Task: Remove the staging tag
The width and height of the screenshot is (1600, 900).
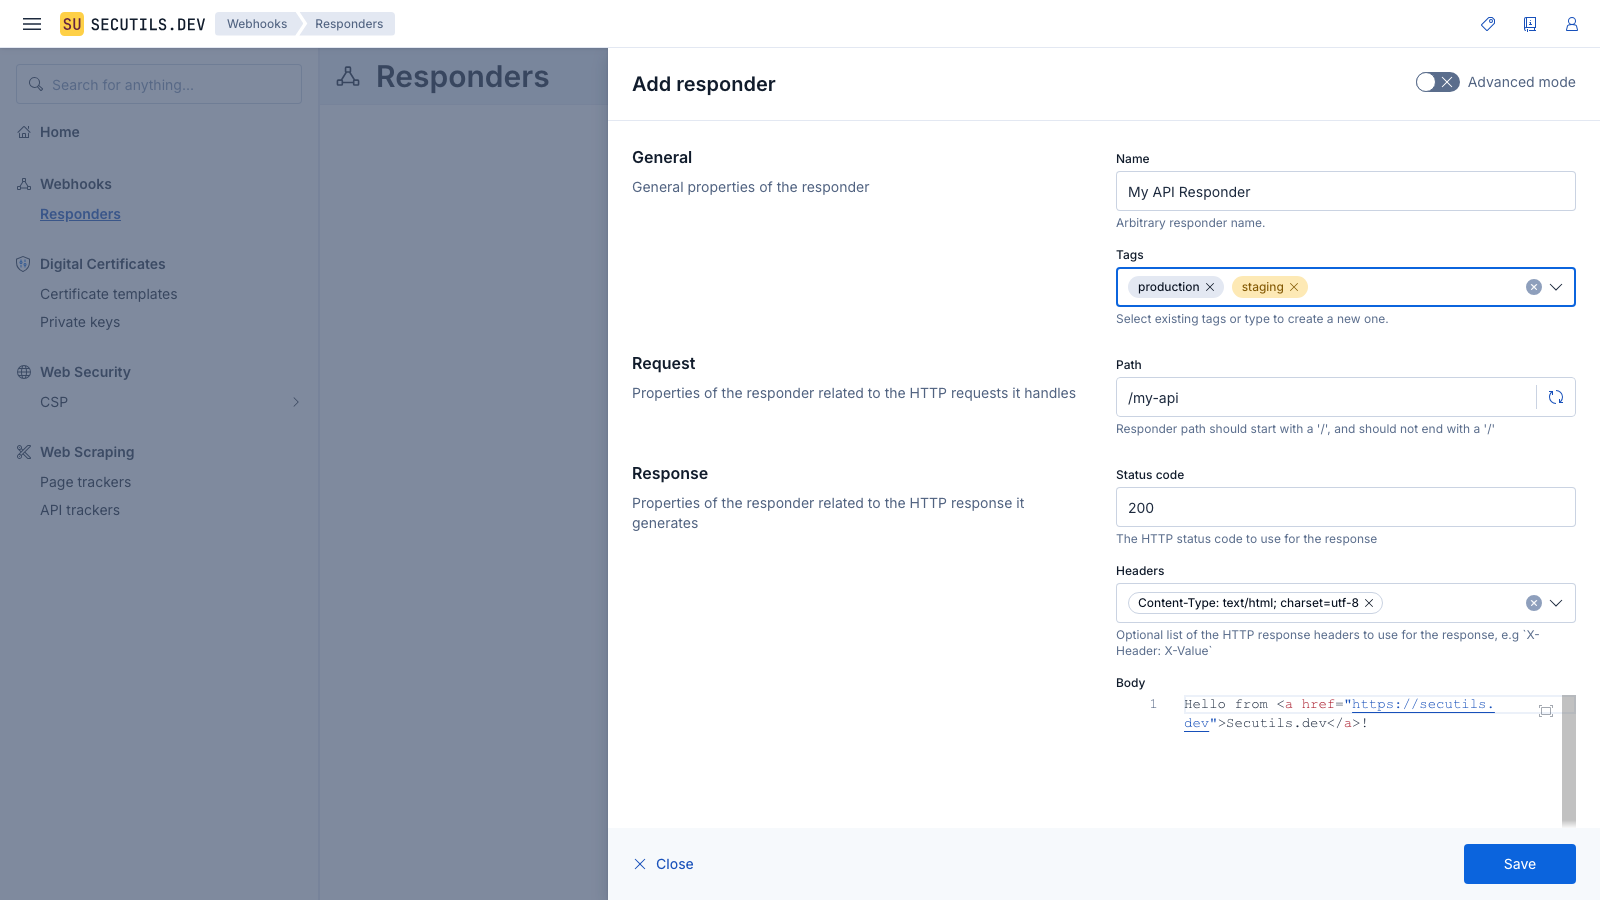Action: point(1294,287)
